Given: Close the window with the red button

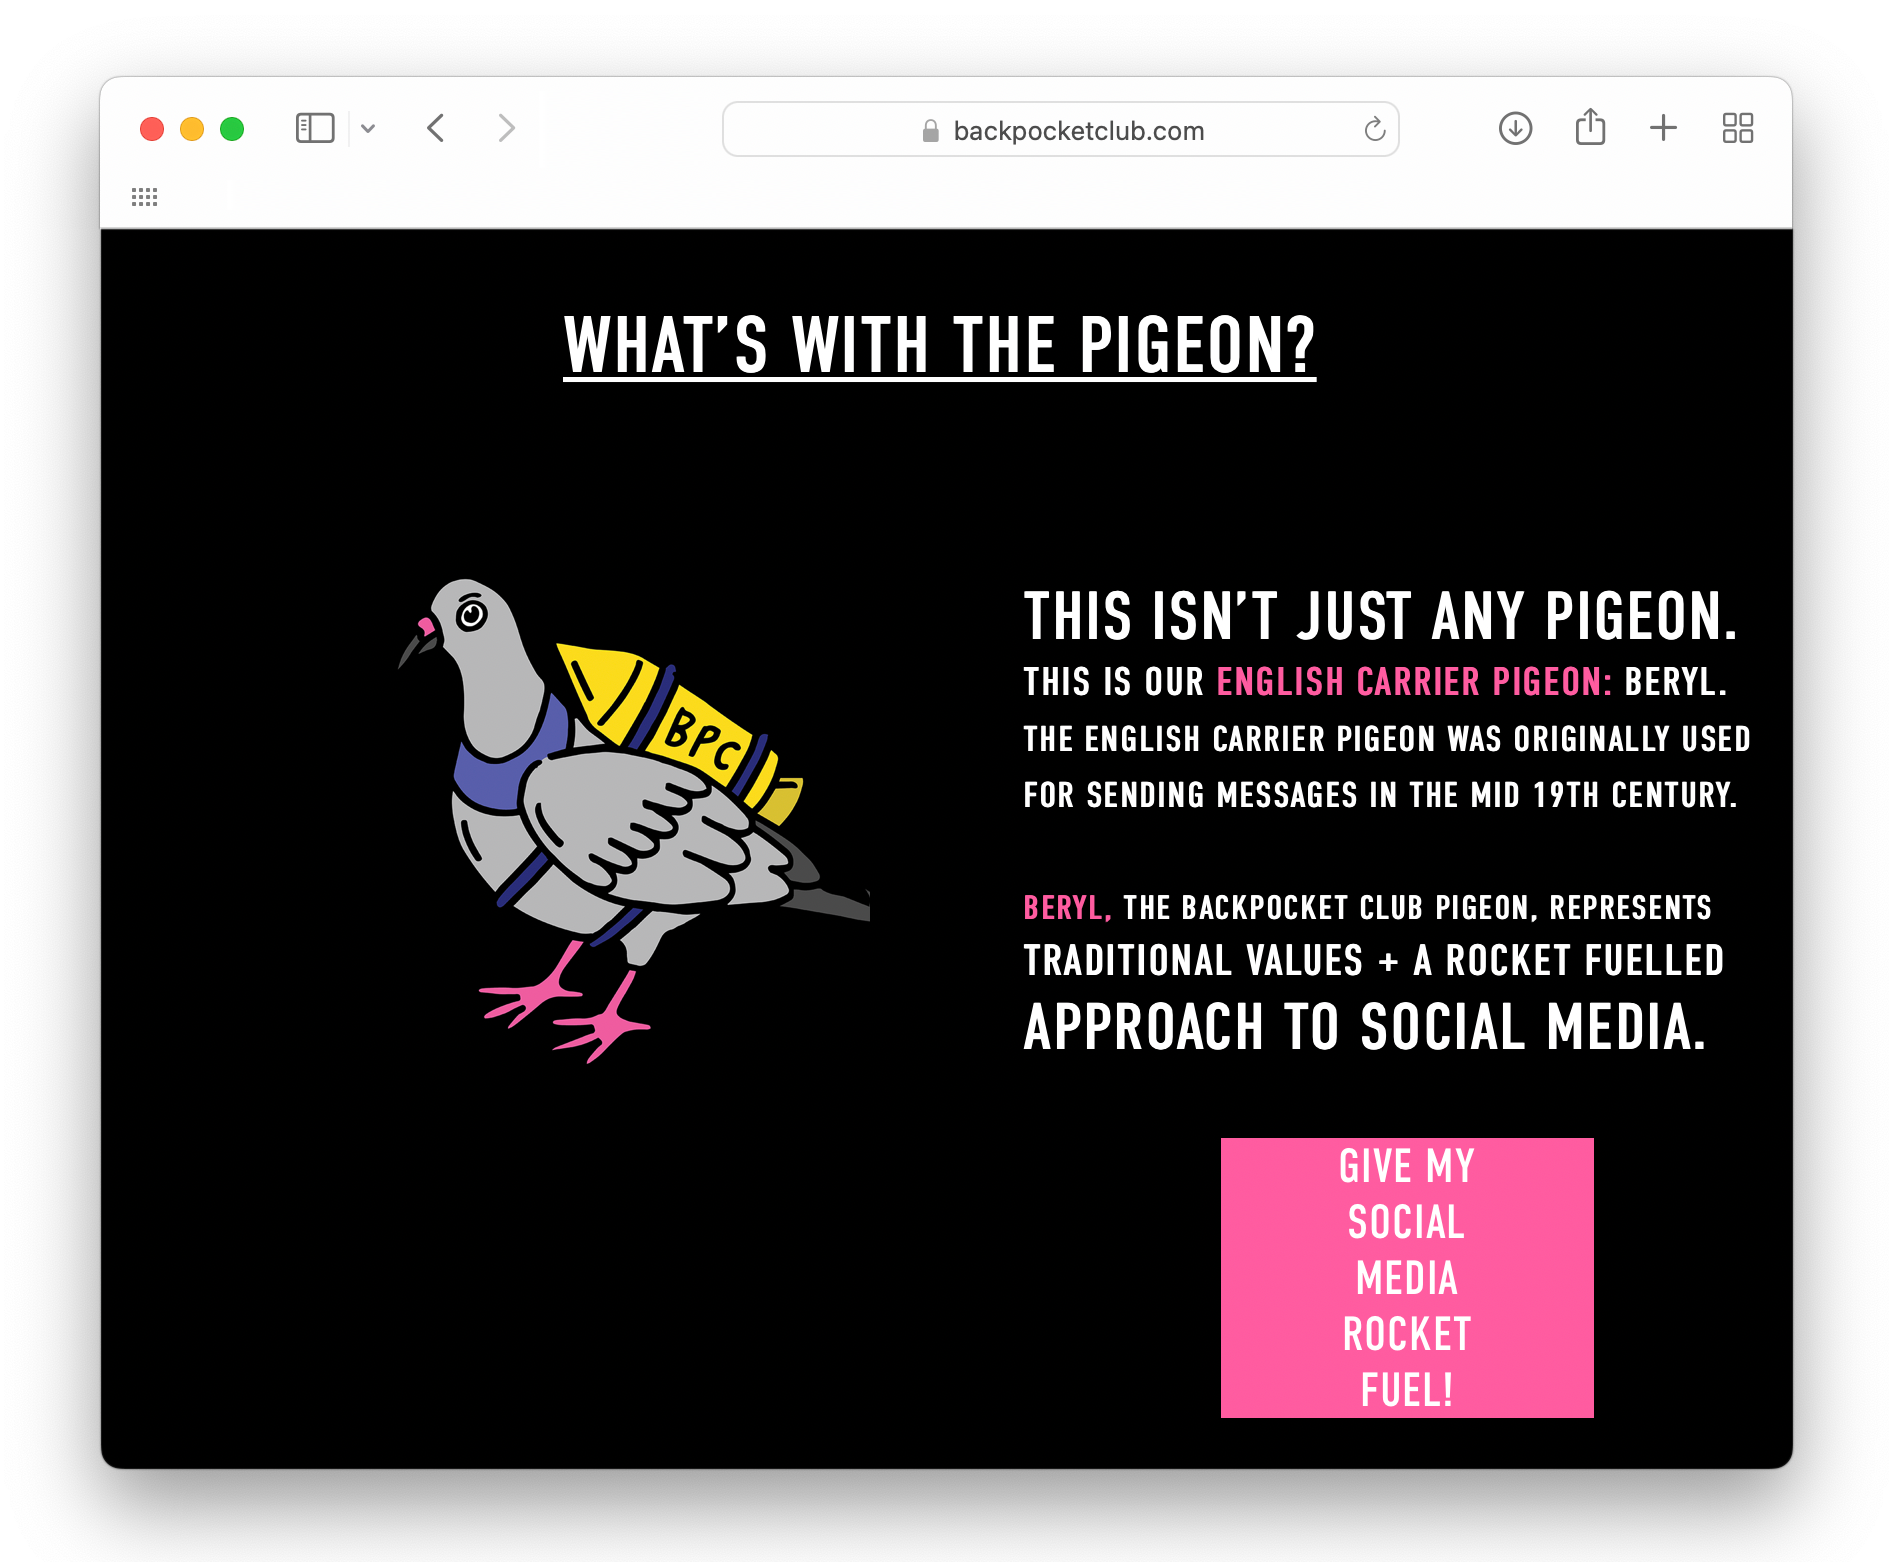Looking at the screenshot, I should [x=152, y=129].
